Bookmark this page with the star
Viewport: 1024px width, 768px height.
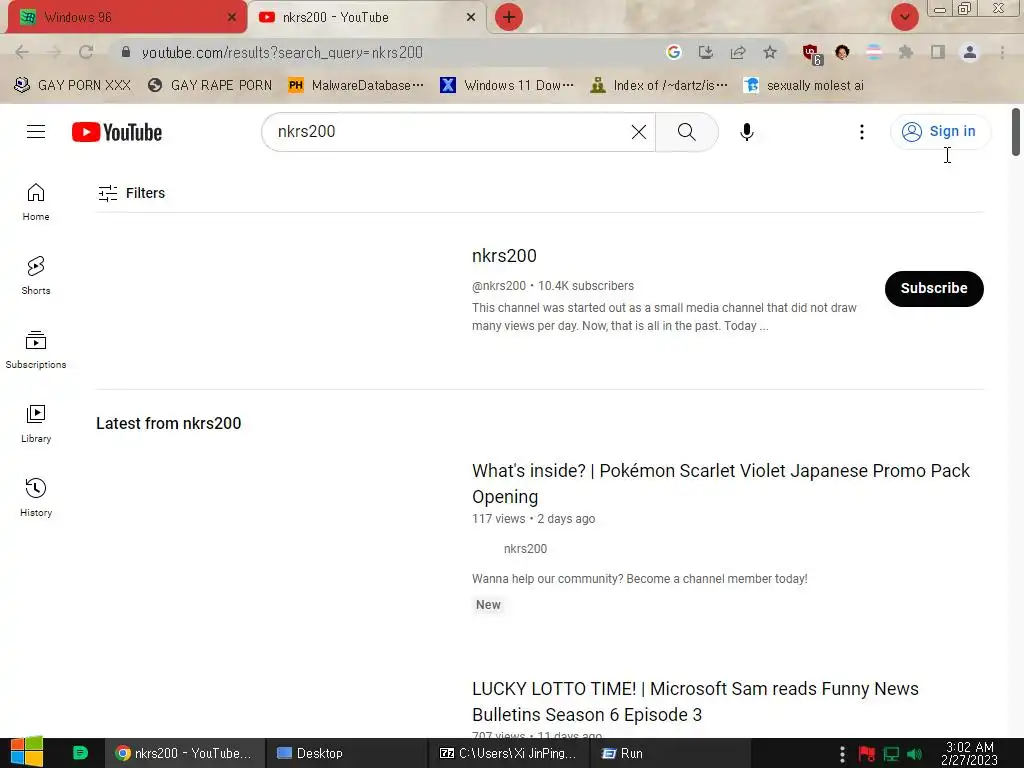click(770, 52)
